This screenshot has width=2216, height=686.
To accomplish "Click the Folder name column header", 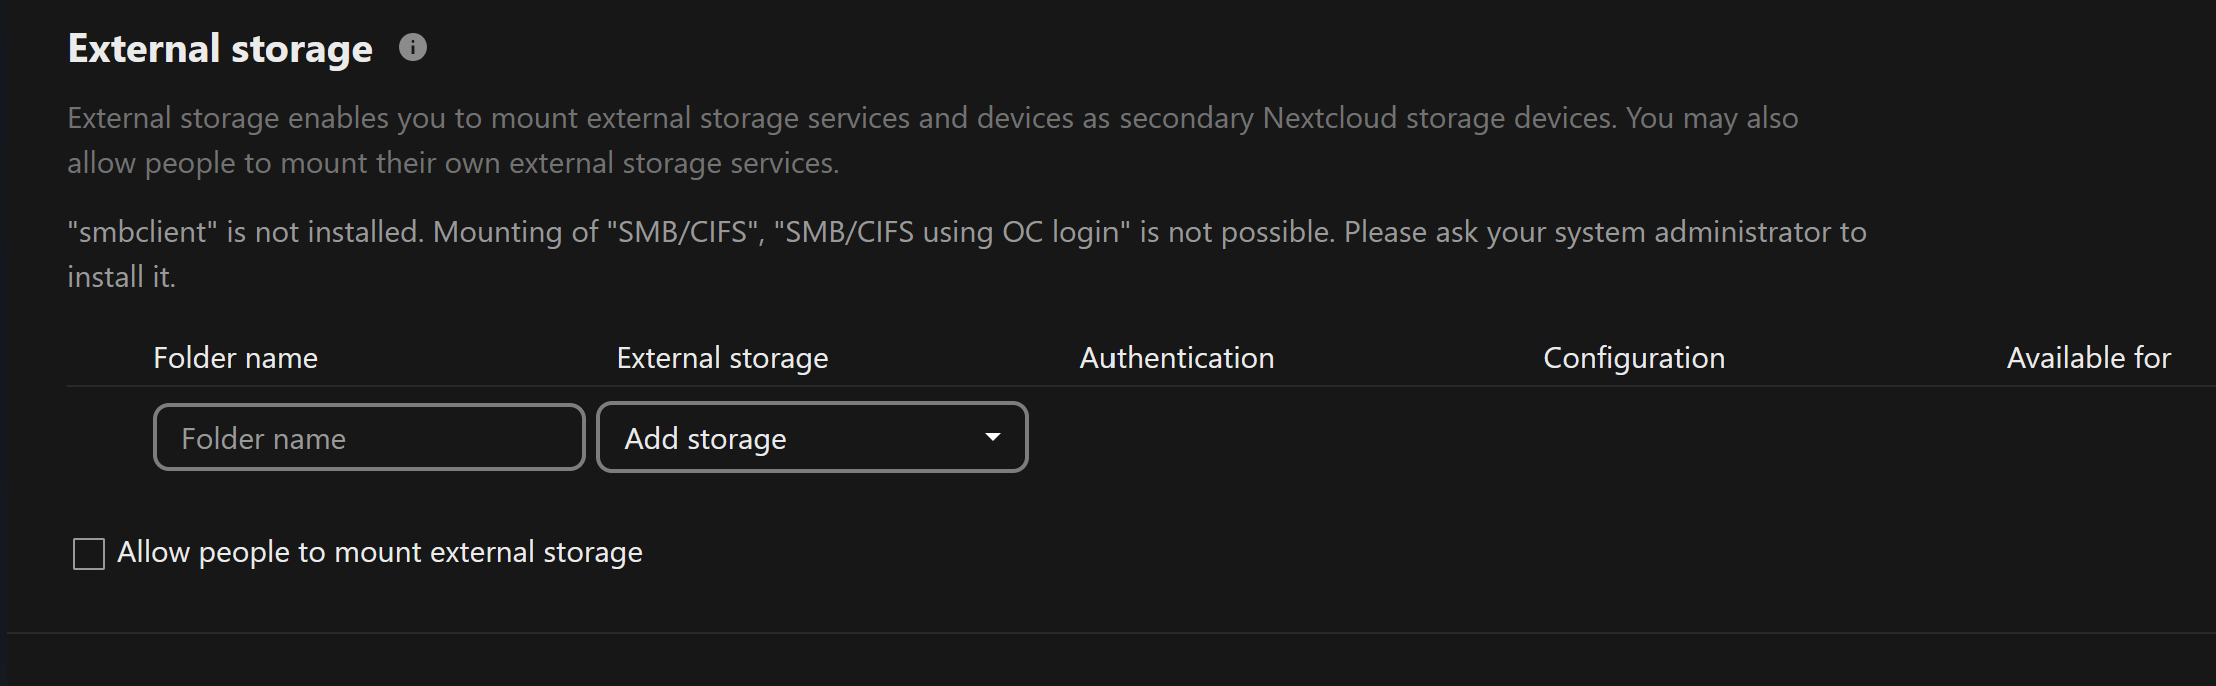I will (x=235, y=358).
